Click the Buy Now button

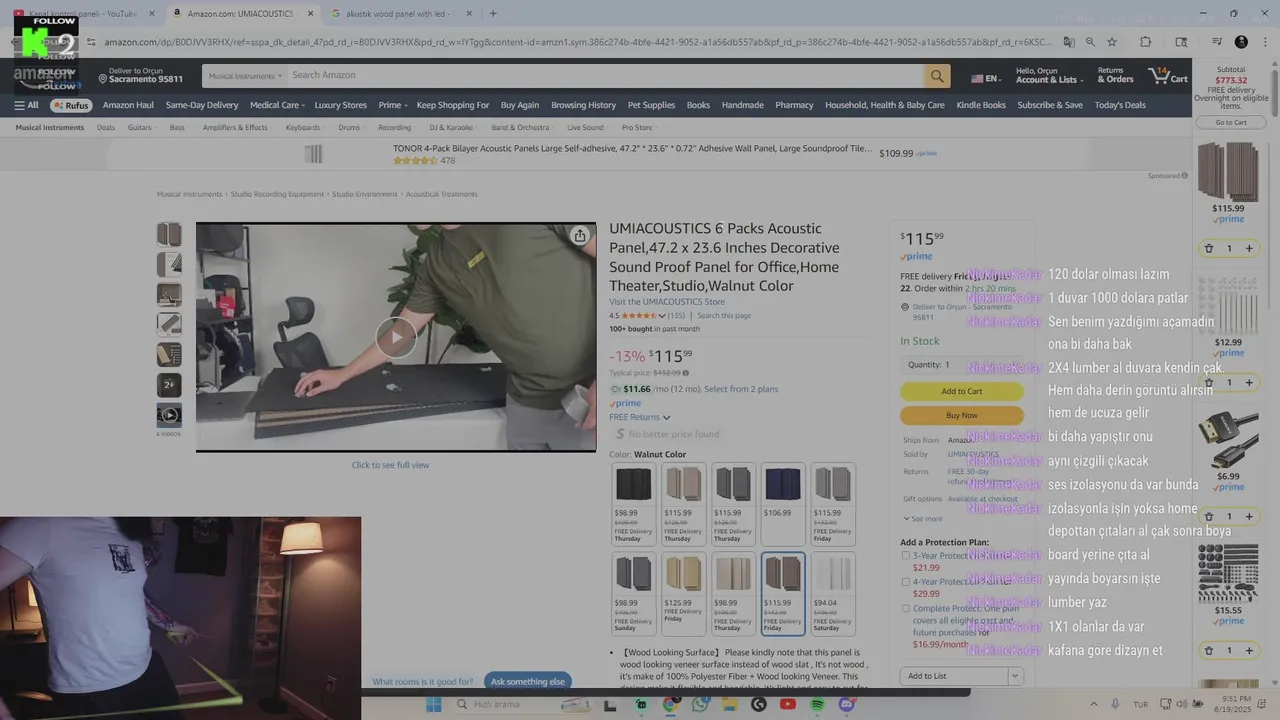coord(962,415)
